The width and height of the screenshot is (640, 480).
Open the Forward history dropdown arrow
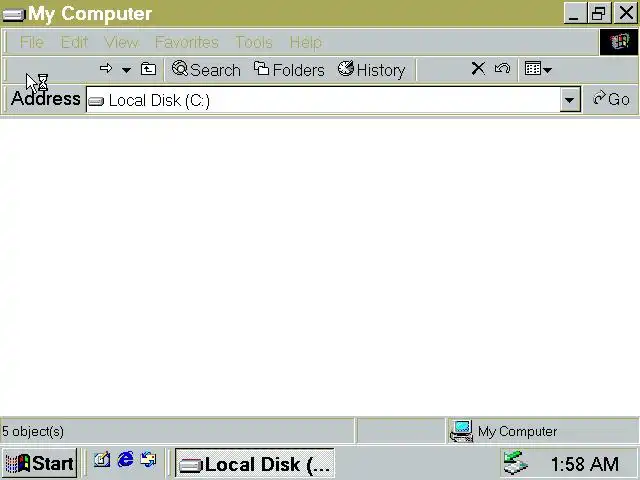(x=127, y=70)
